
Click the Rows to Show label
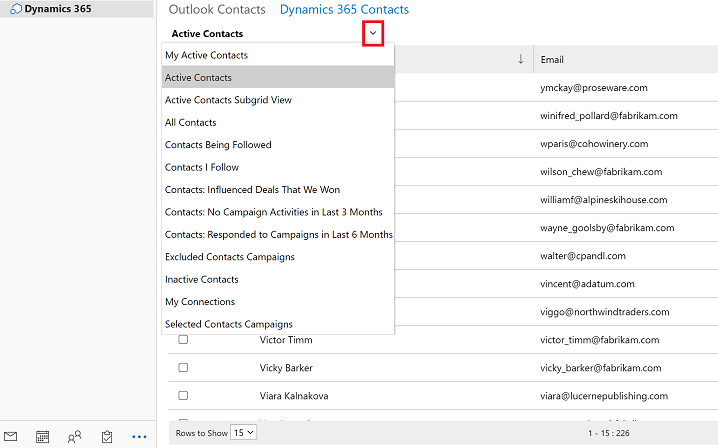[x=201, y=433]
